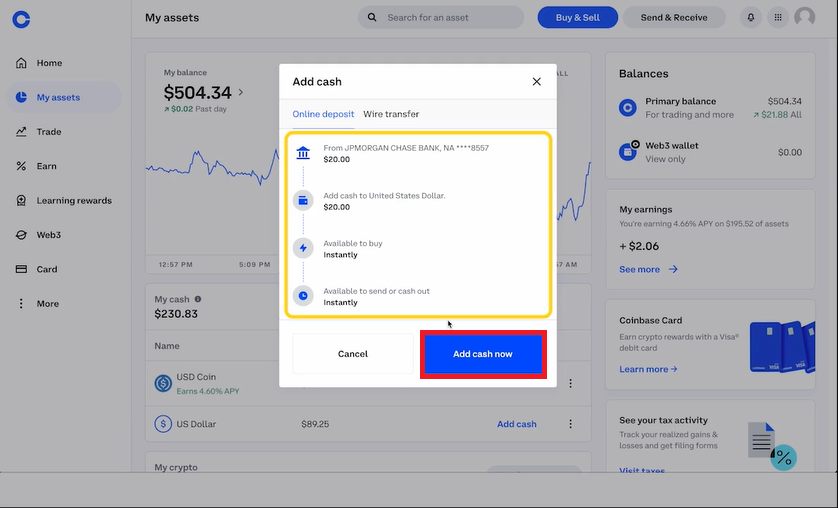The height and width of the screenshot is (508, 838).
Task: Click the lightning icon by Available to buy
Action: click(303, 248)
